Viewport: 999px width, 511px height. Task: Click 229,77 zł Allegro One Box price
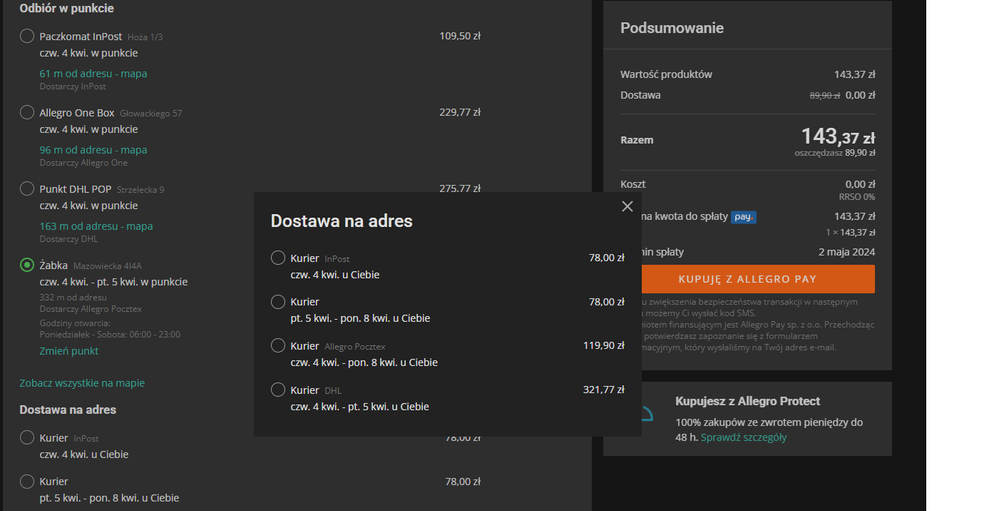(x=460, y=112)
